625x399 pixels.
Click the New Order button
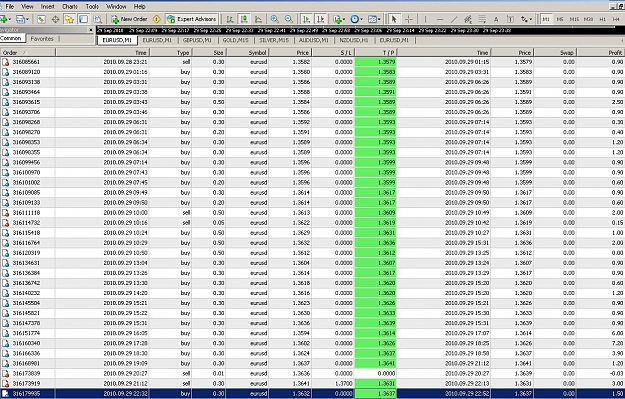[130, 19]
